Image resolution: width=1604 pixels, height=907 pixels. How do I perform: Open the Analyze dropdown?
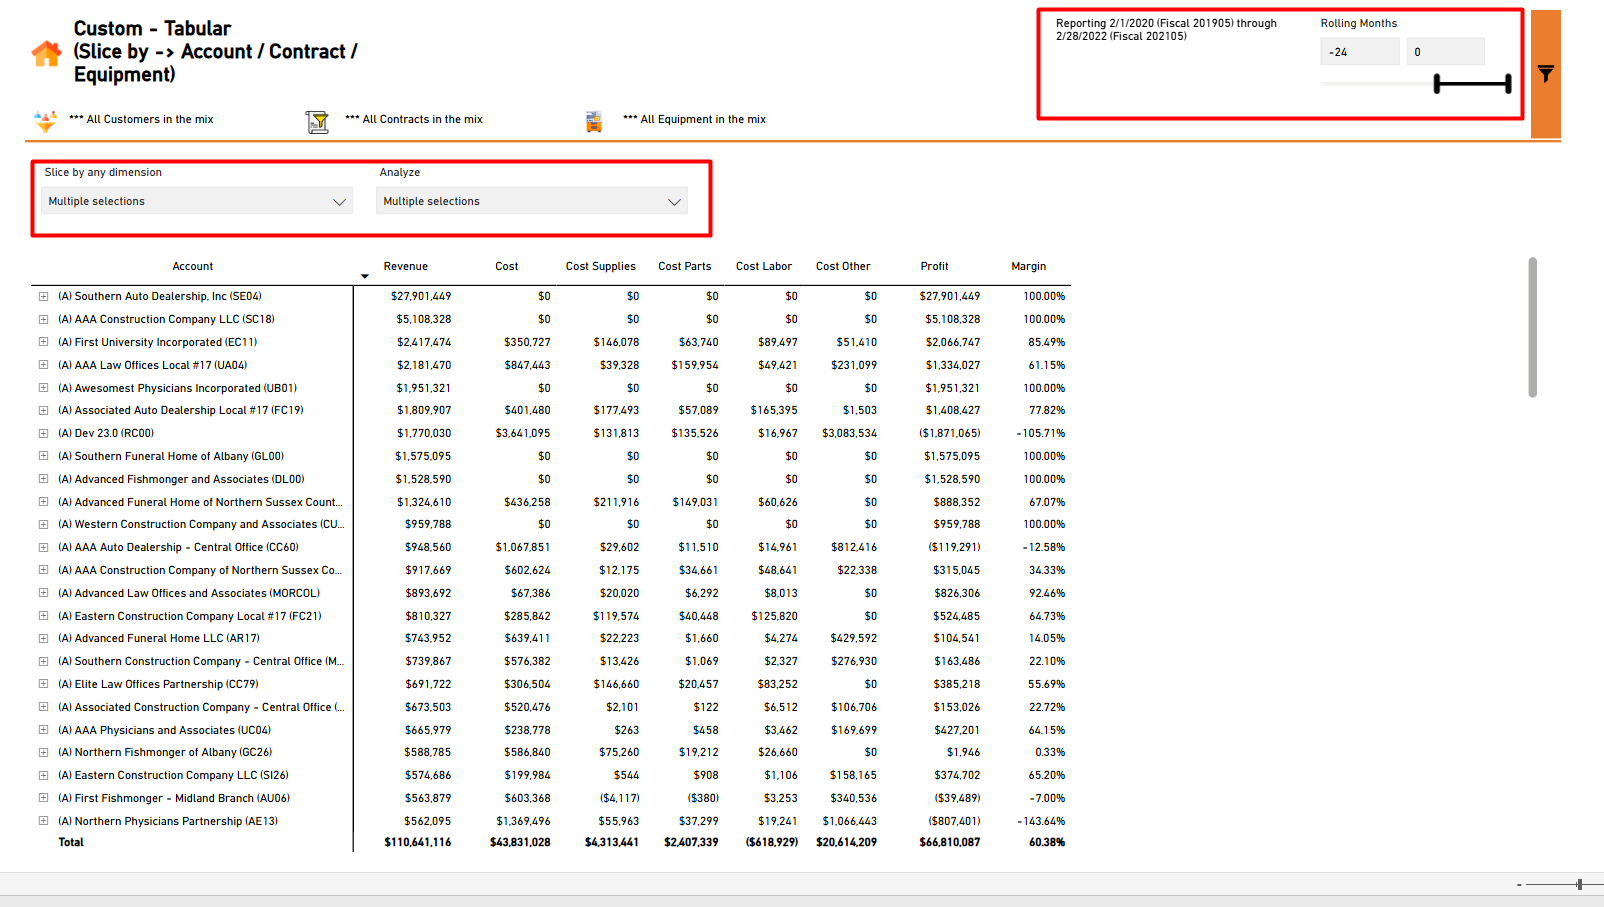(532, 201)
